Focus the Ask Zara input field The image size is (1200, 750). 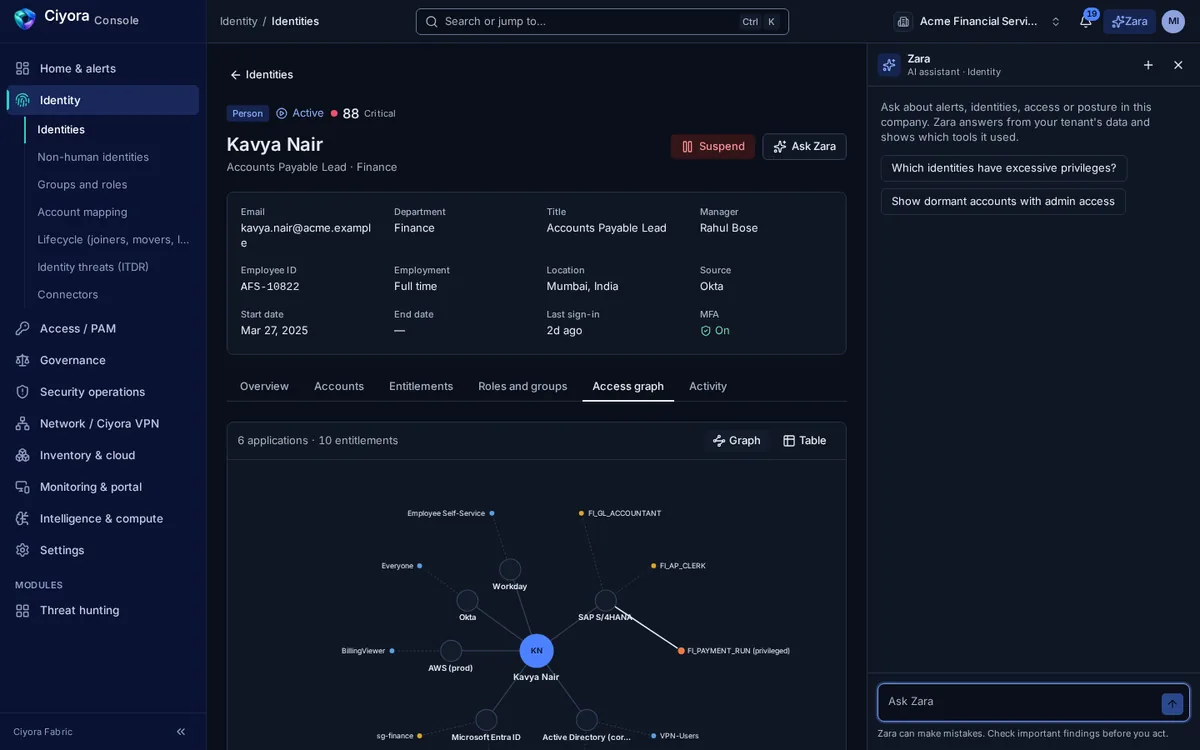(1020, 702)
